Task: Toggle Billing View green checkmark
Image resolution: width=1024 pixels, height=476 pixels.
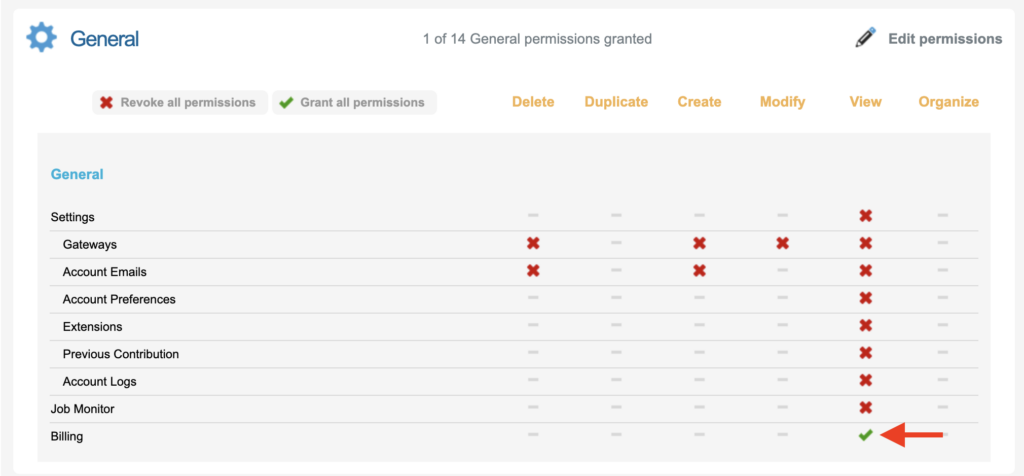Action: coord(865,435)
